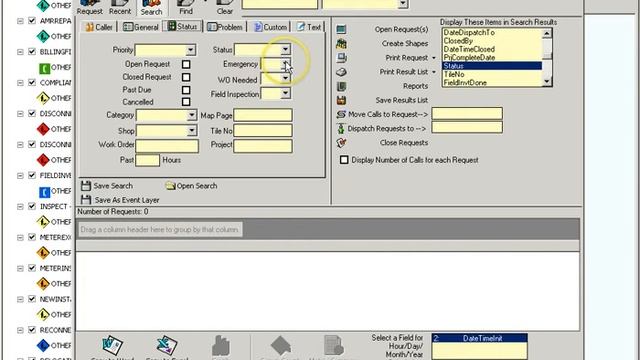Open the Category dropdown

pyautogui.click(x=191, y=115)
